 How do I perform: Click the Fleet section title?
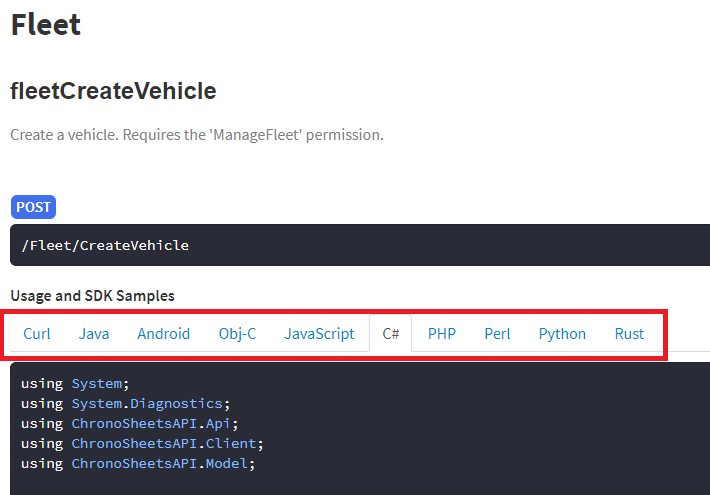[46, 24]
